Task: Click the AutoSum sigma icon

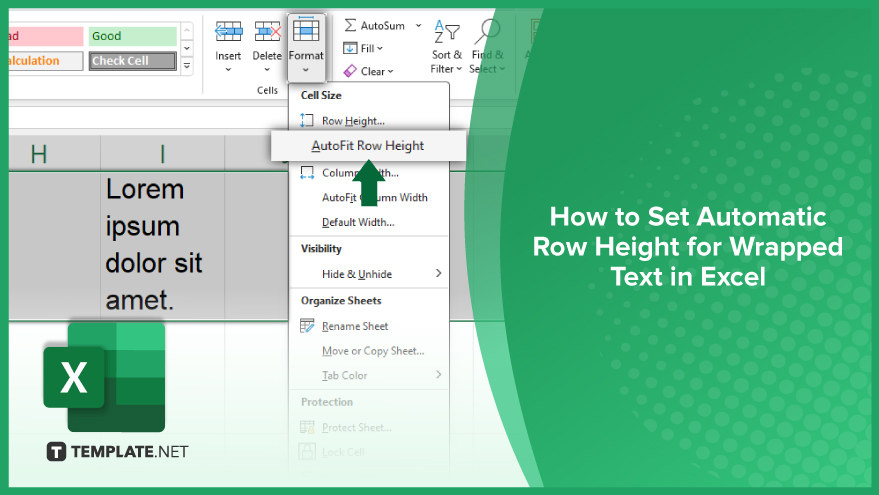Action: [x=350, y=25]
